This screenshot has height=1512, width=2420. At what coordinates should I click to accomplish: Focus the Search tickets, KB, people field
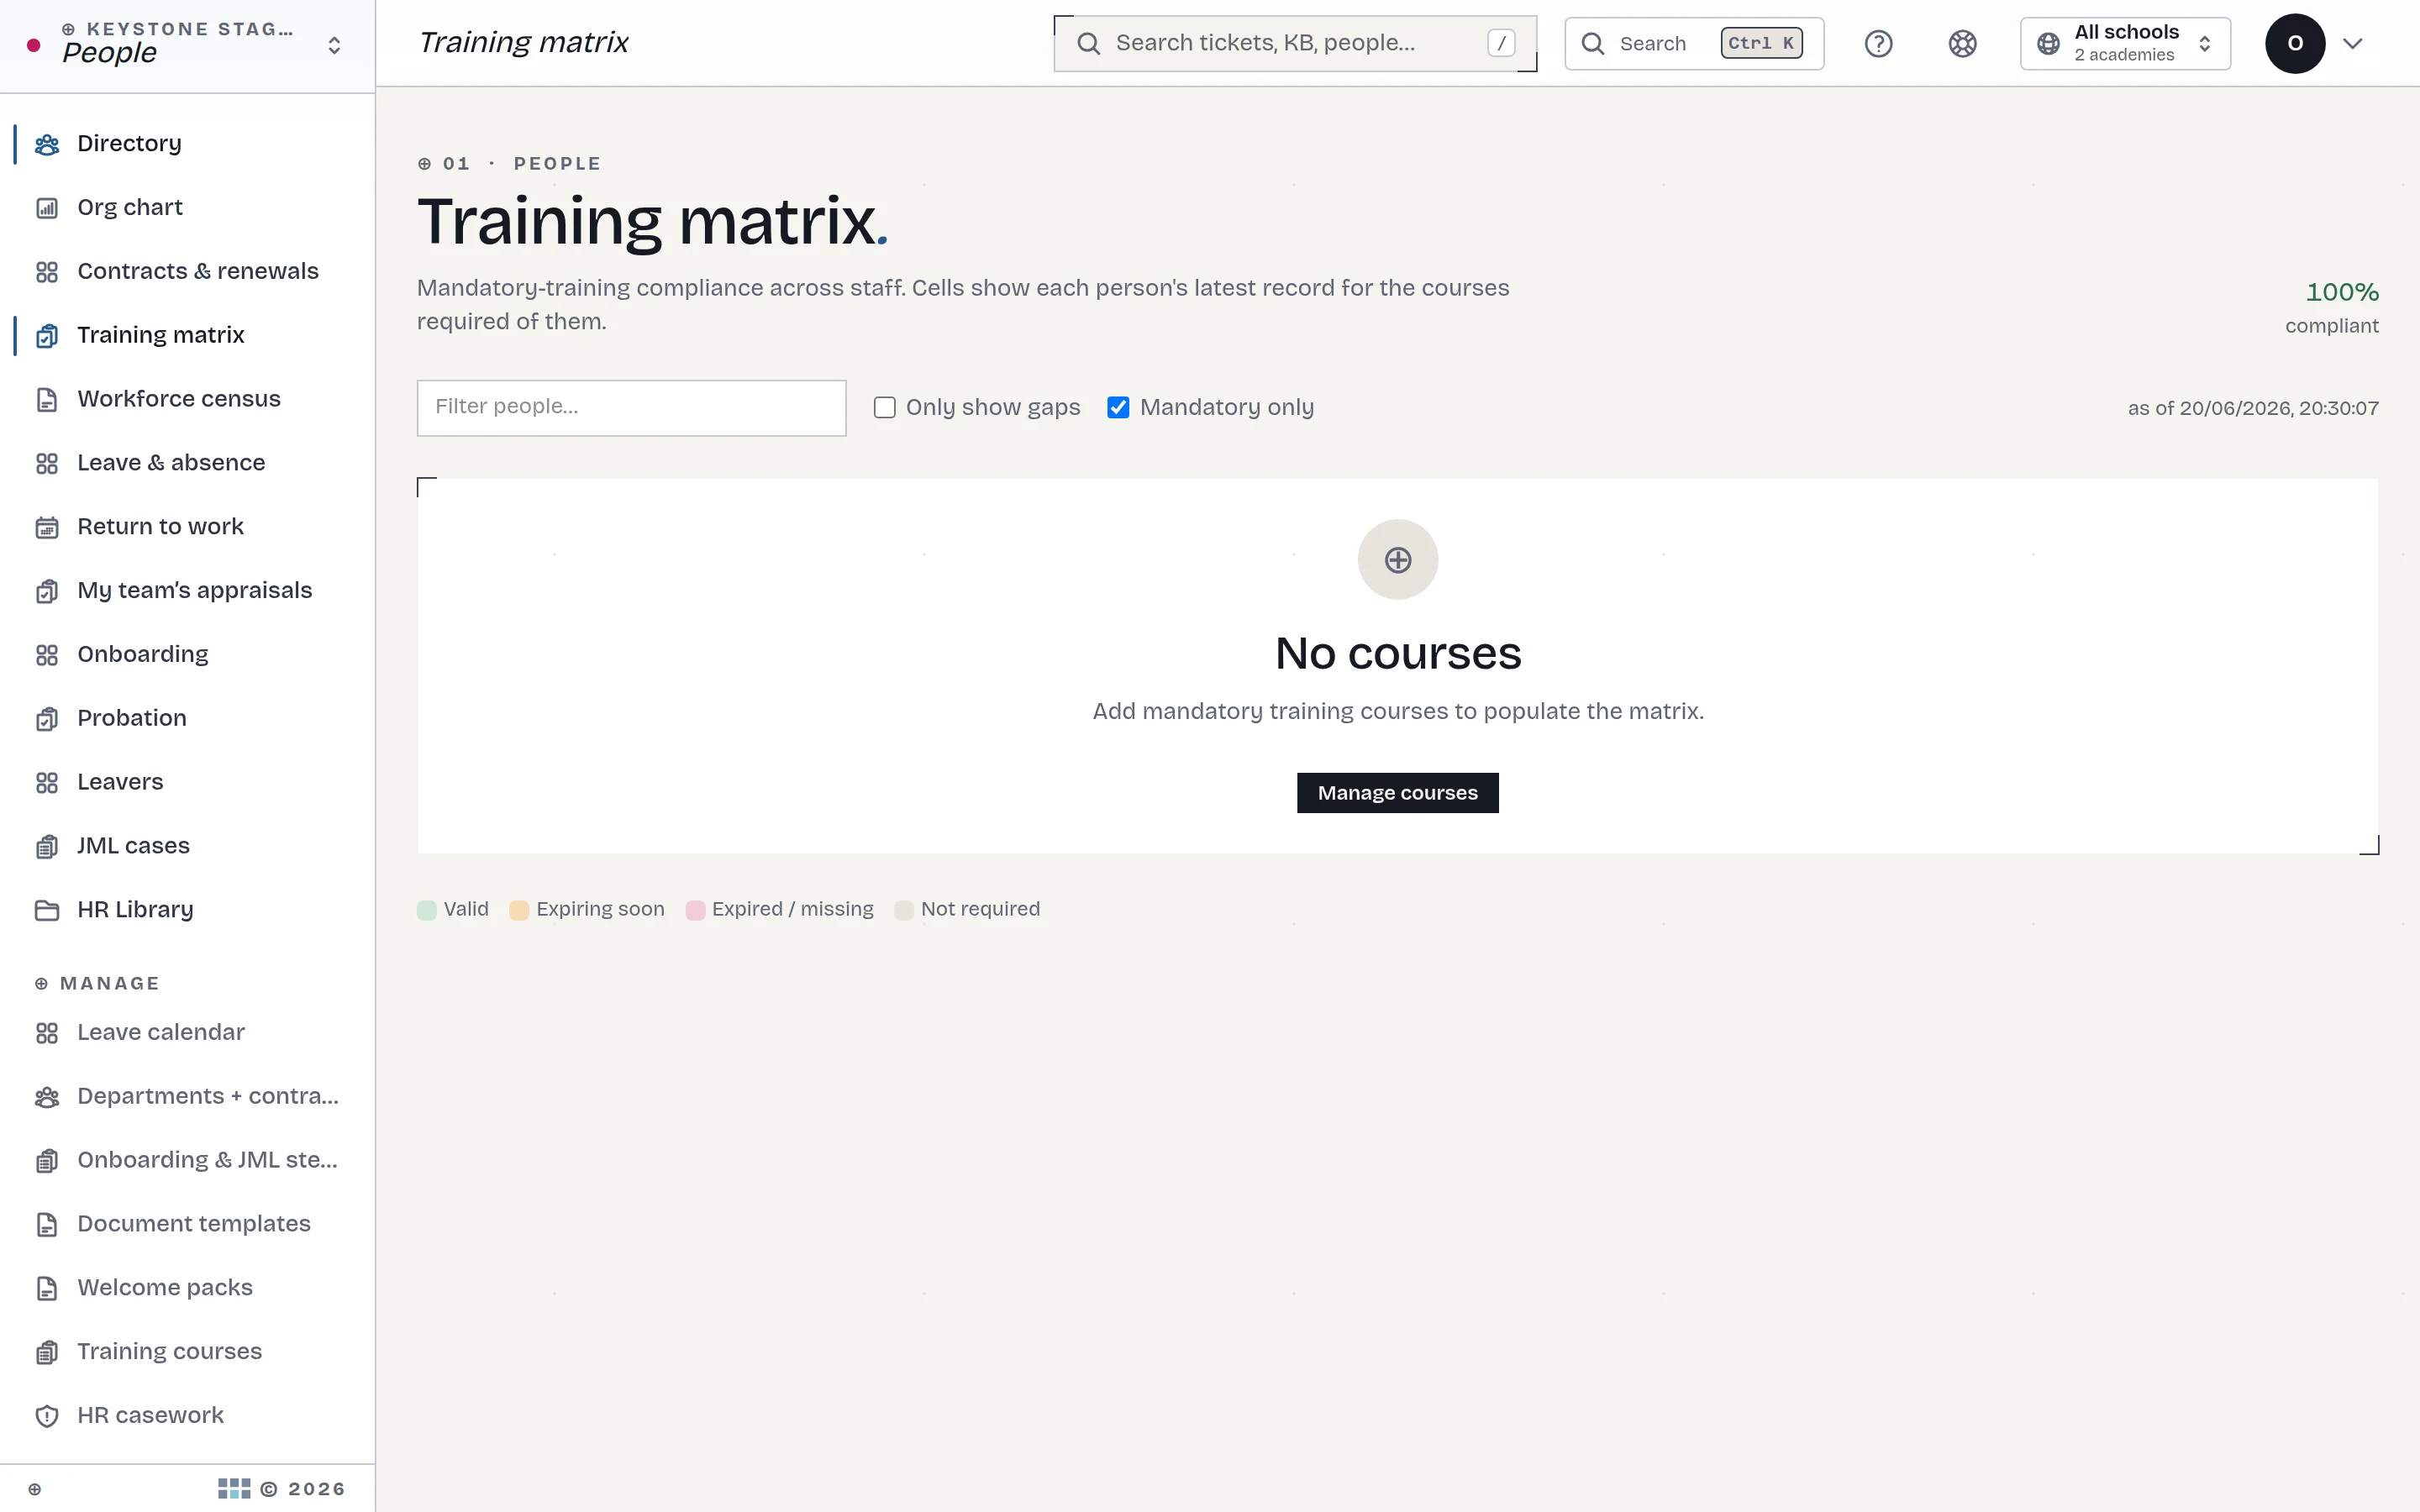pyautogui.click(x=1295, y=44)
